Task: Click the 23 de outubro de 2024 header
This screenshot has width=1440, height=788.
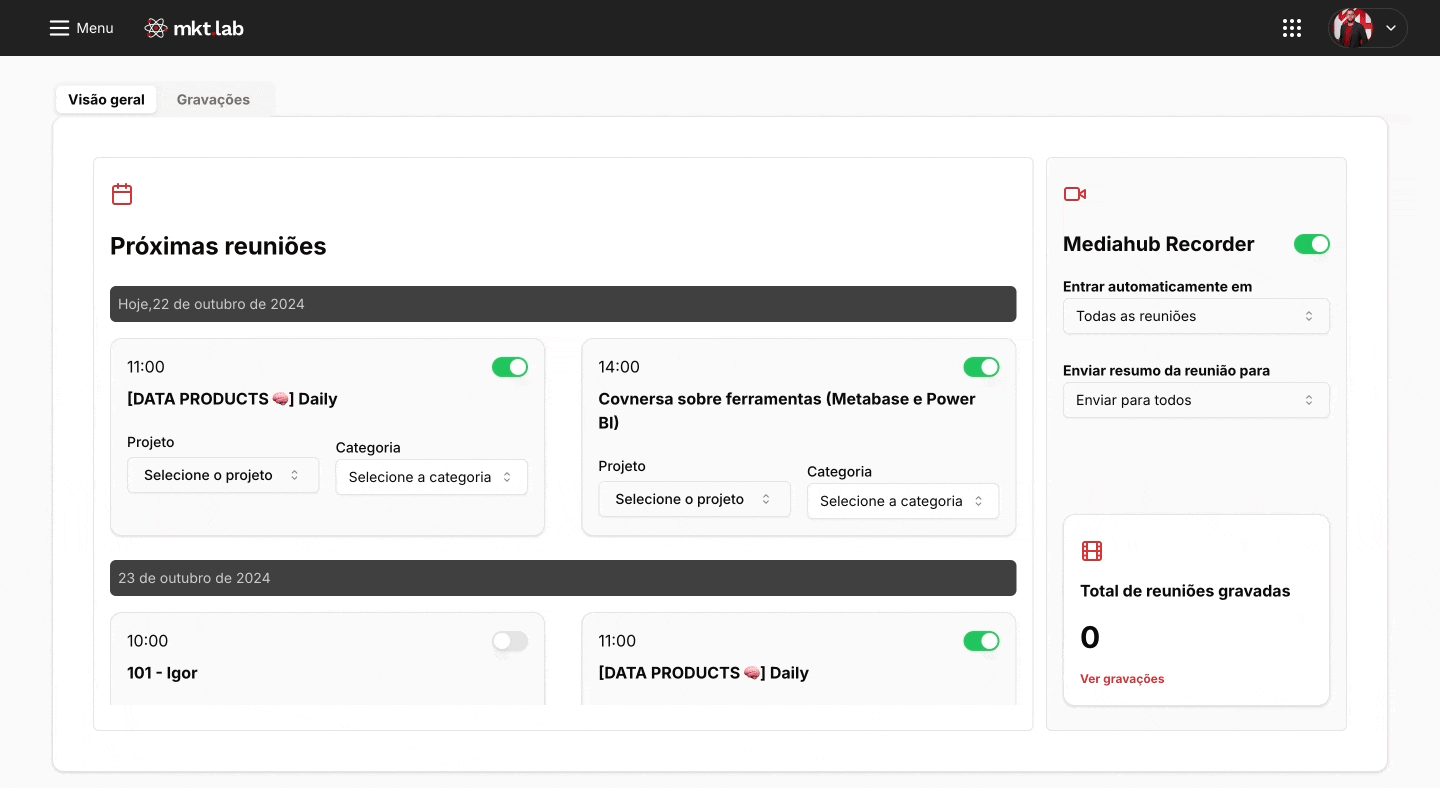Action: (563, 578)
